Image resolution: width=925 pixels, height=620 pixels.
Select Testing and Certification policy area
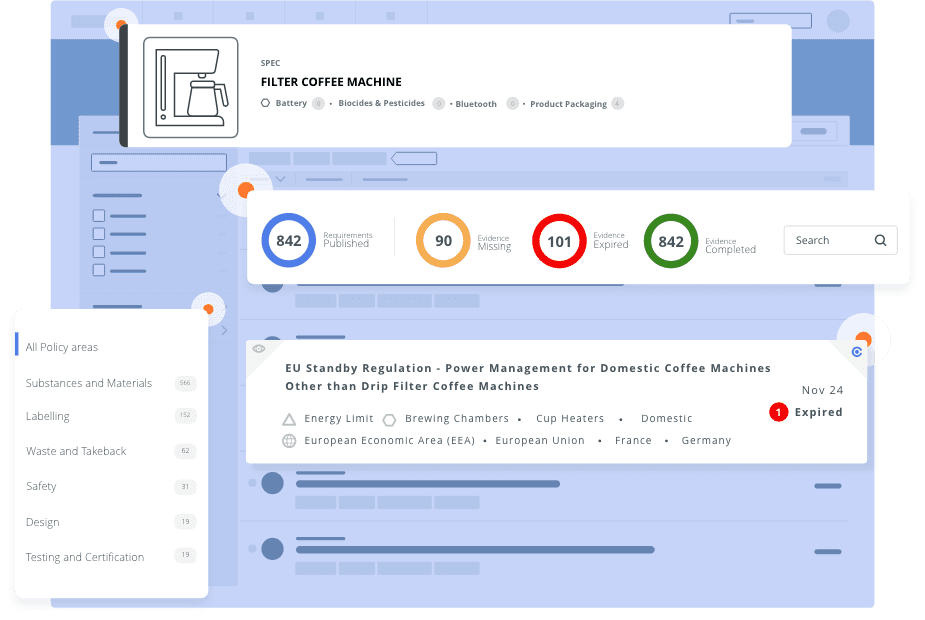coord(85,557)
